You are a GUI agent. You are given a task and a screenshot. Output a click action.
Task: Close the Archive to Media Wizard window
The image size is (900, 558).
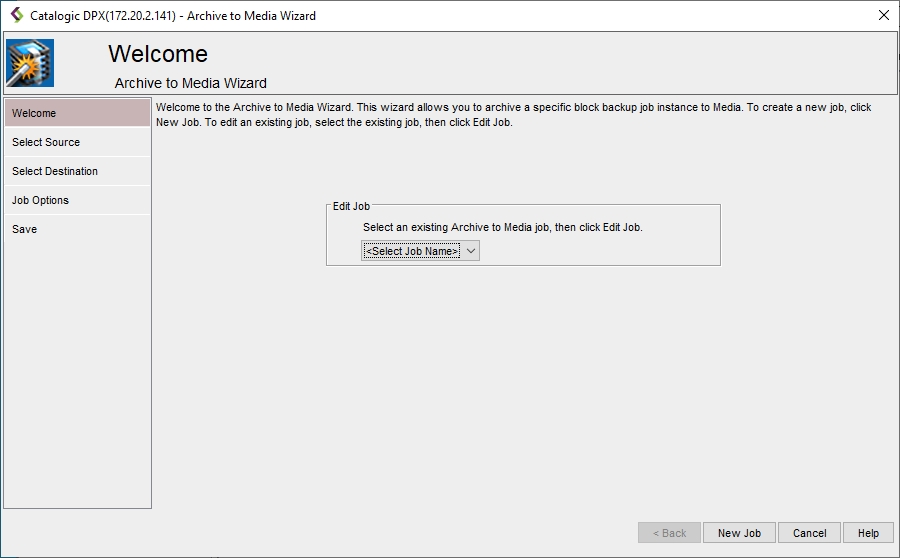coord(883,15)
